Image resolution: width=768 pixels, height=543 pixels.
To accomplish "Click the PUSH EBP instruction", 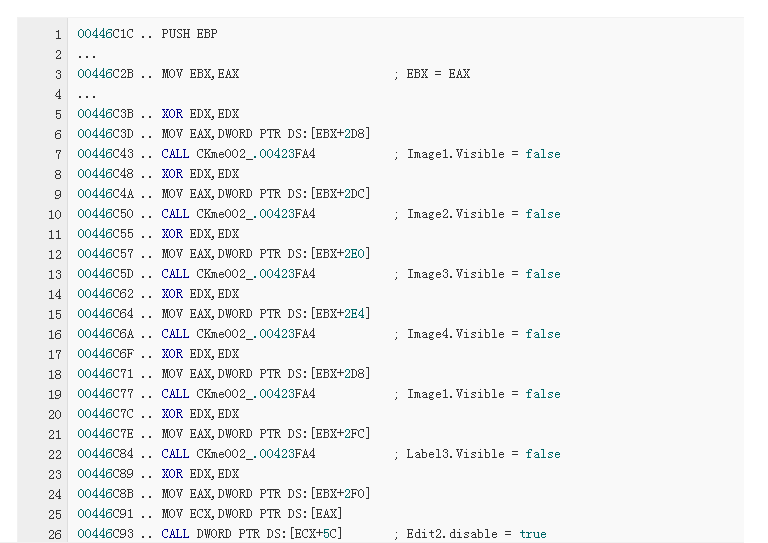I will tap(189, 34).
